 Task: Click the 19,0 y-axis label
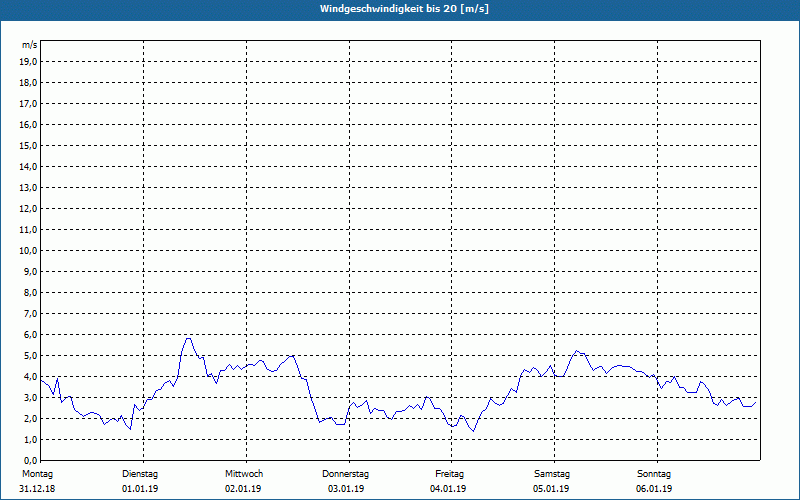(x=28, y=62)
